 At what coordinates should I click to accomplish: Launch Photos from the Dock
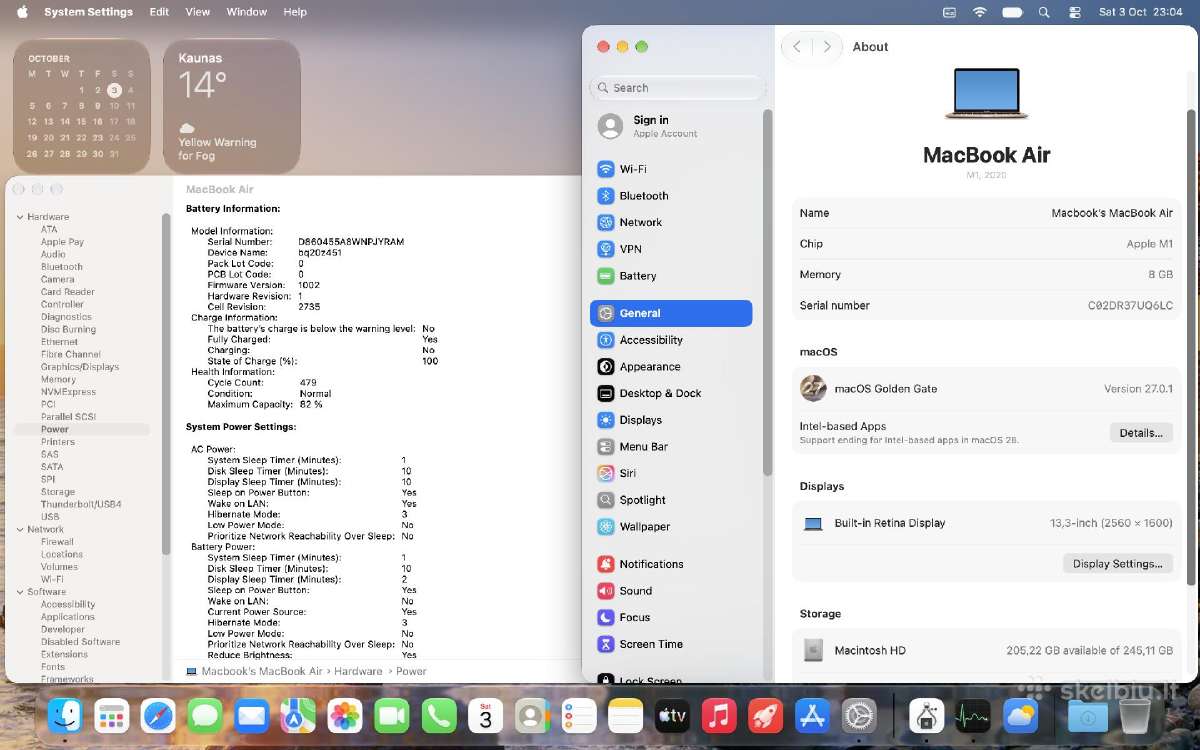(x=345, y=716)
